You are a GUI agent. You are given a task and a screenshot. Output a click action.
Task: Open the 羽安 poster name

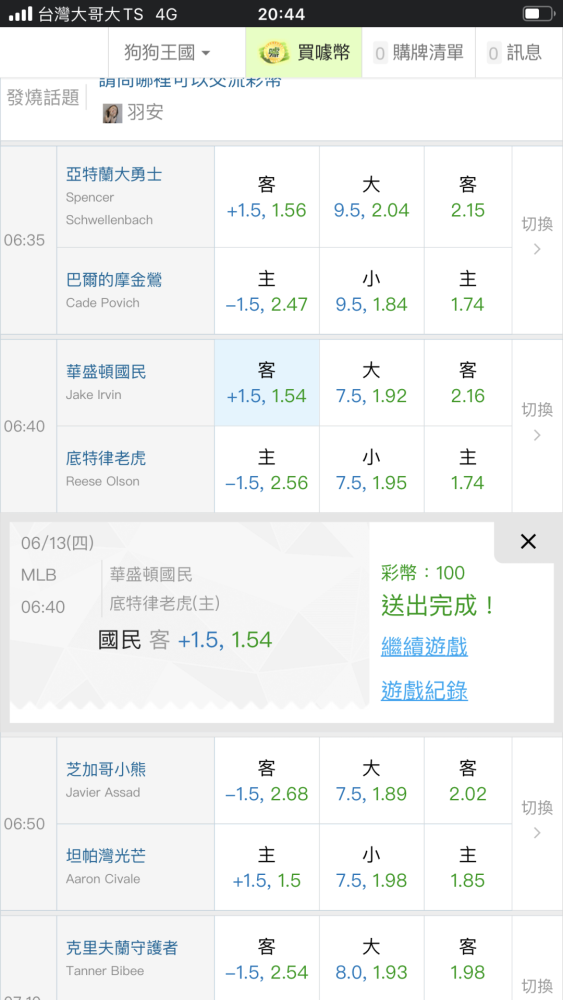click(x=145, y=113)
